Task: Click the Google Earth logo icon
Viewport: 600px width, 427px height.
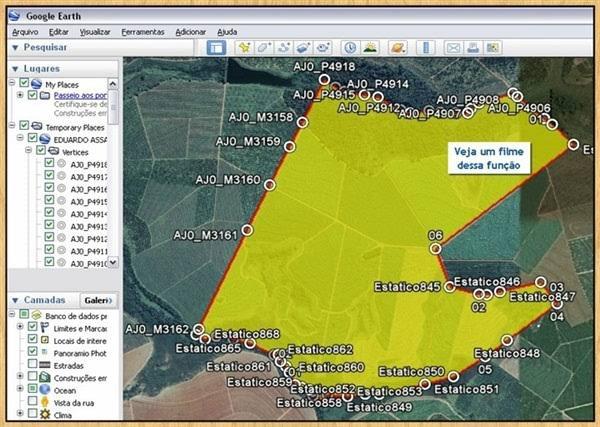Action: tap(15, 16)
